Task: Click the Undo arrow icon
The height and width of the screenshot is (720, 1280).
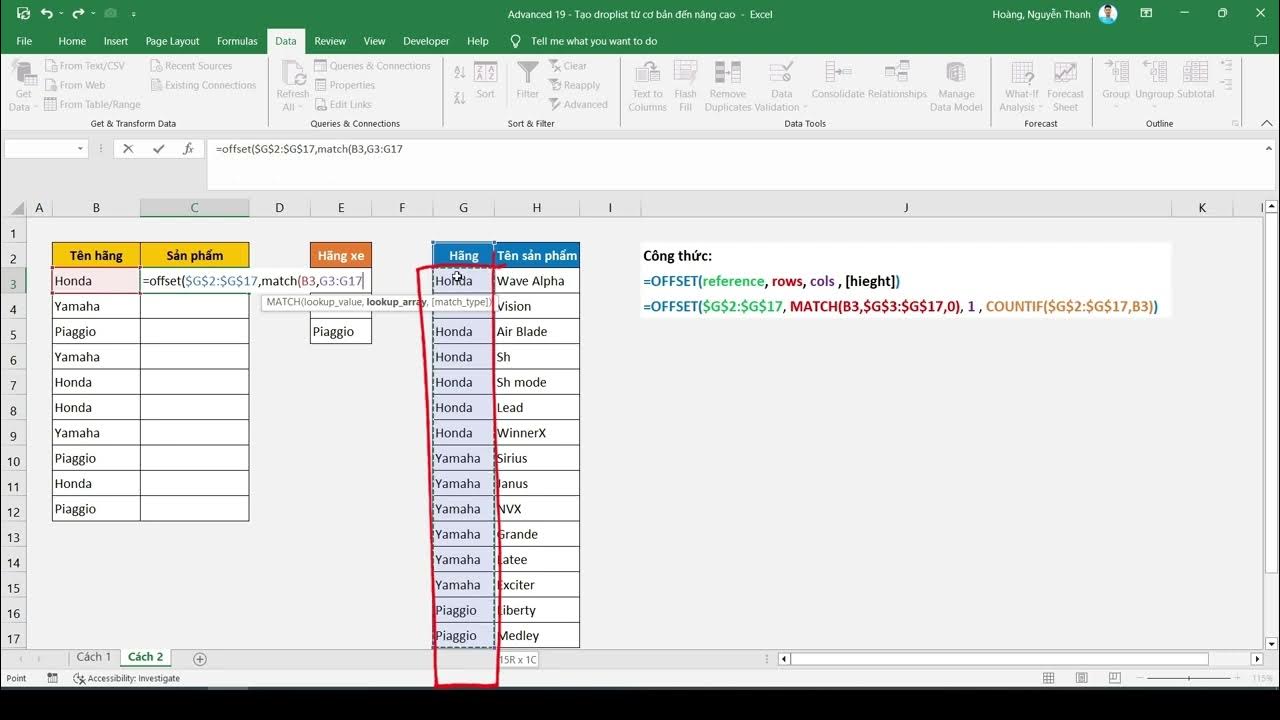Action: (47, 14)
